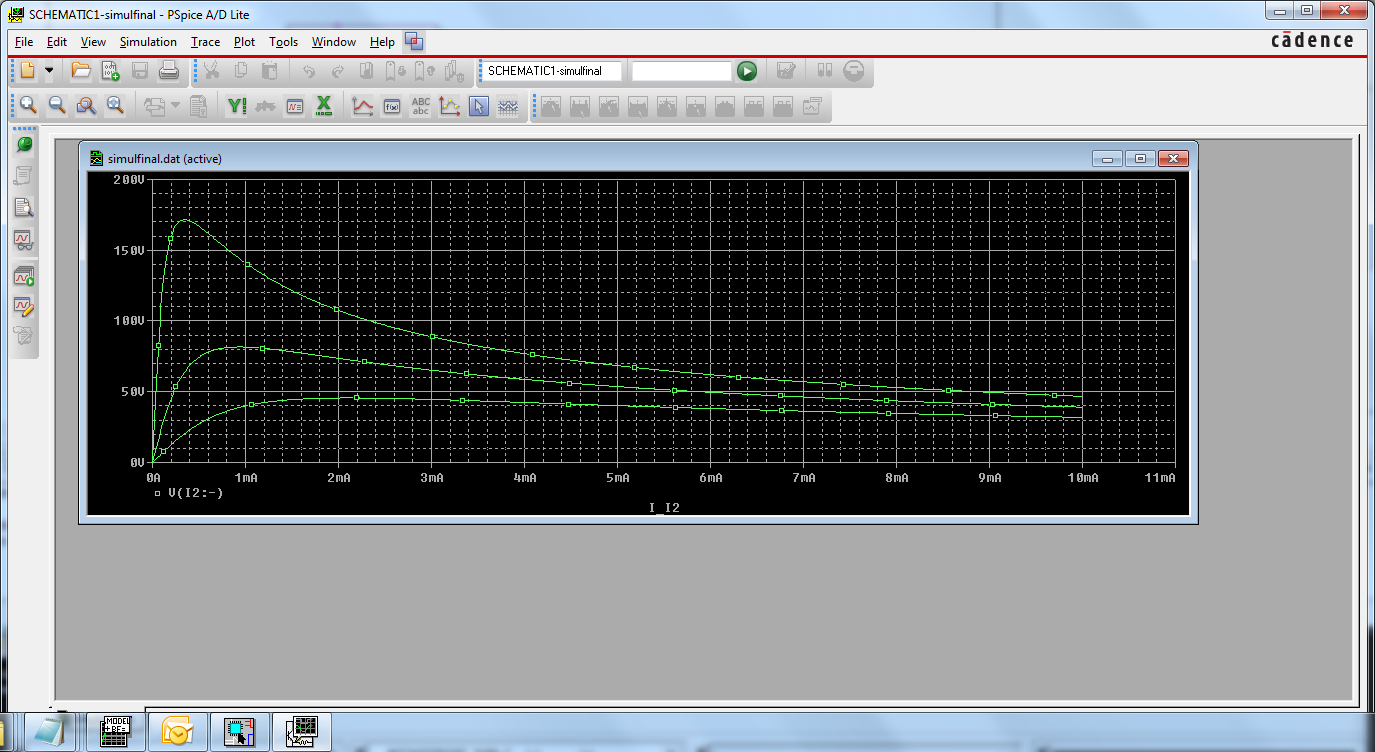Click the cadence logo
Viewport: 1375px width, 752px height.
1312,41
